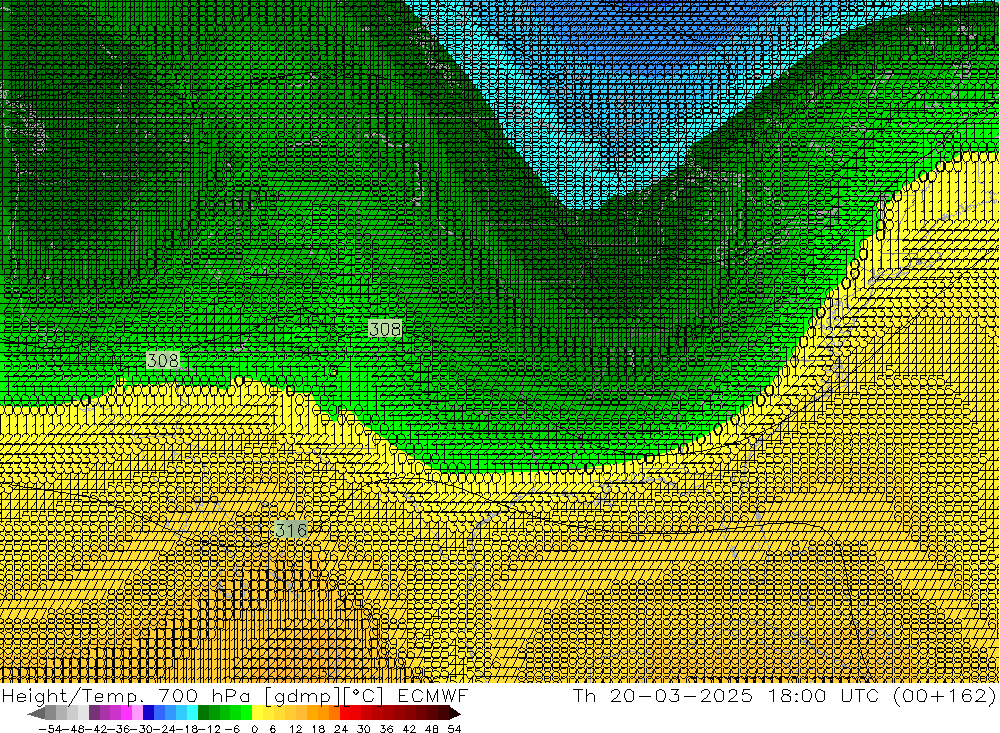Click the 0 value on the temperature legend
This screenshot has width=1000, height=733.
click(x=254, y=729)
